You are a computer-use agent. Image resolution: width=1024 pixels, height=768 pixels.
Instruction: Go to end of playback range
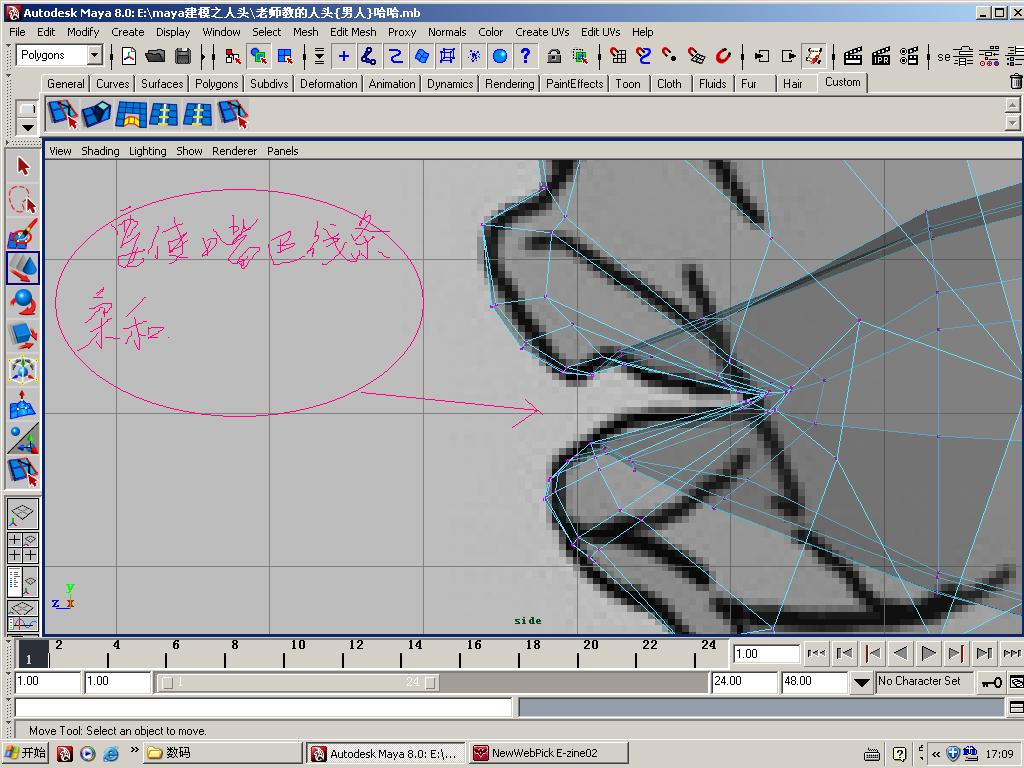coord(1012,652)
